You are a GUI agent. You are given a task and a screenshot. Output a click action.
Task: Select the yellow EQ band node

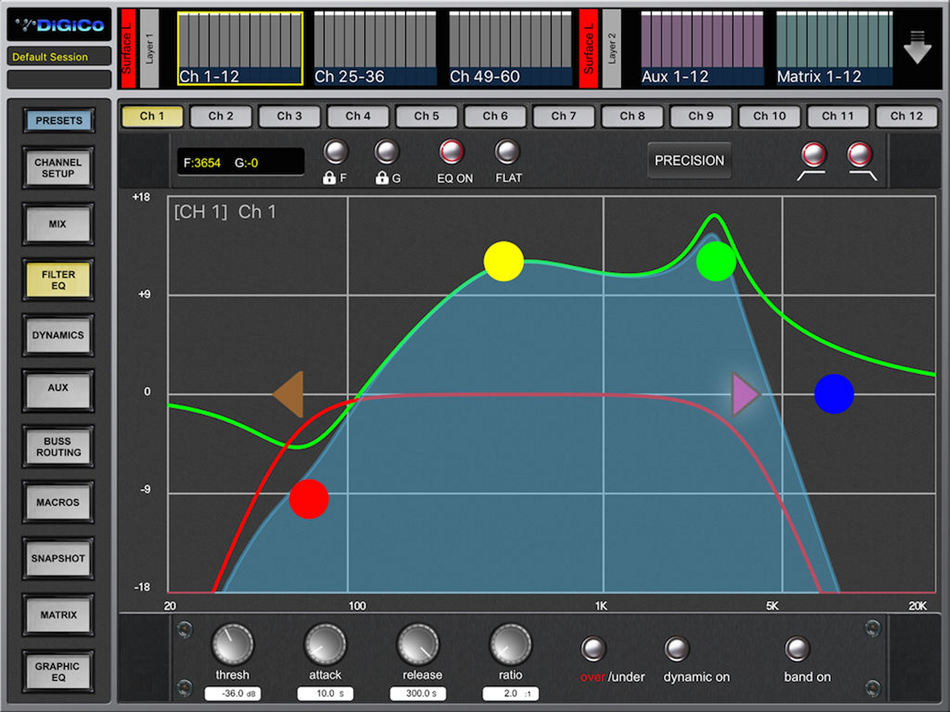click(503, 261)
